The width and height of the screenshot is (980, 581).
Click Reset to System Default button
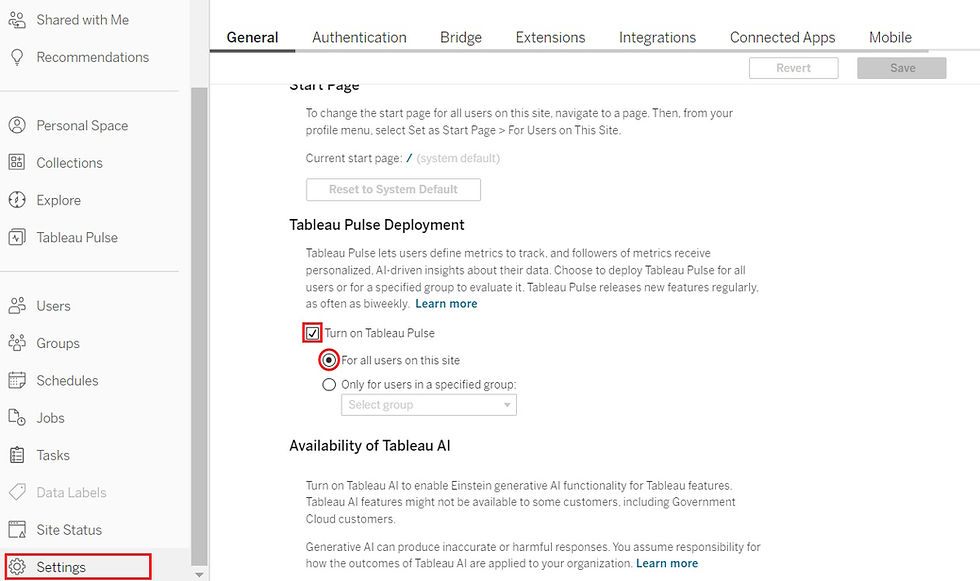(x=393, y=189)
